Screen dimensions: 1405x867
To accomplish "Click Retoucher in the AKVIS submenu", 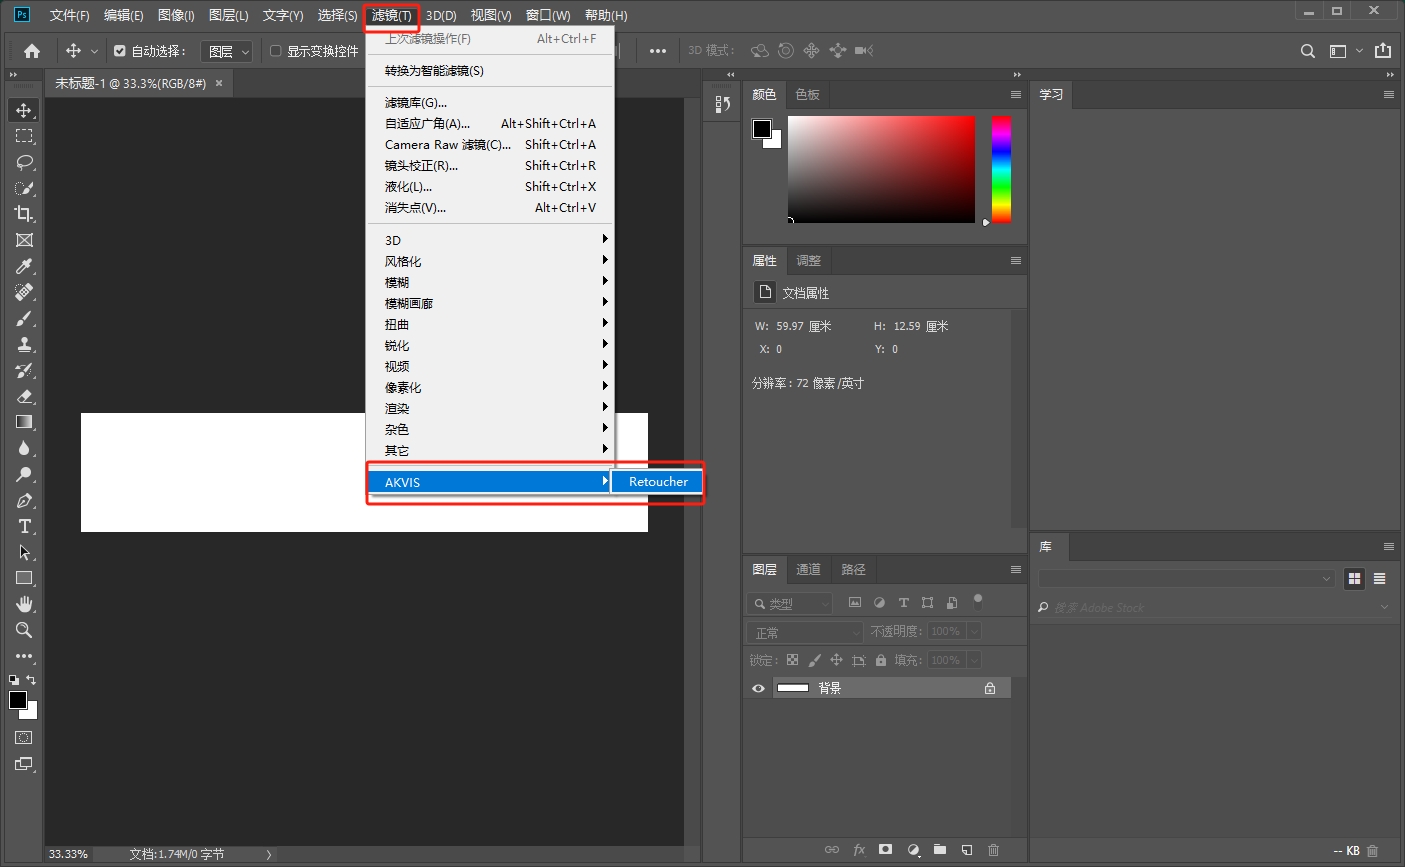I will coord(658,482).
